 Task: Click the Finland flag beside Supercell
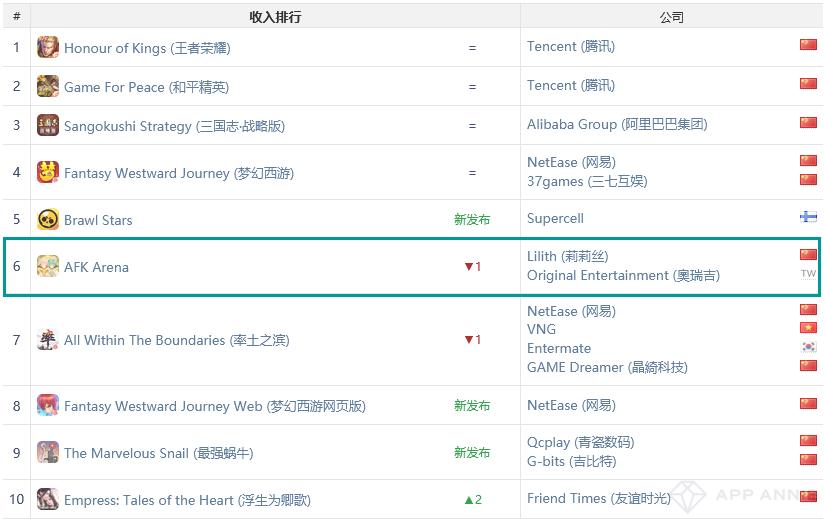coord(808,217)
